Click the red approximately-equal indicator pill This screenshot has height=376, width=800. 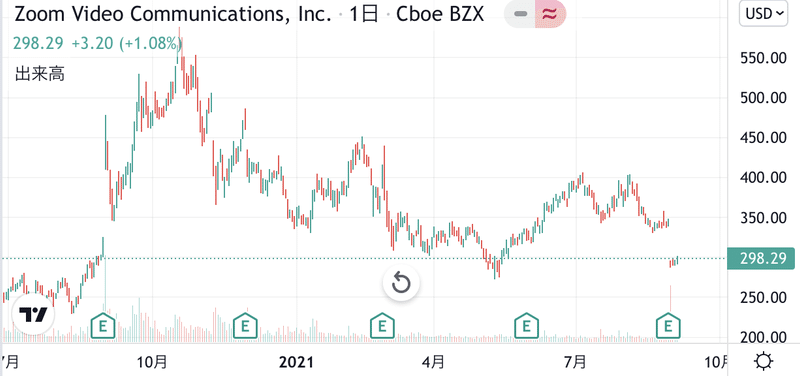pyautogui.click(x=550, y=14)
